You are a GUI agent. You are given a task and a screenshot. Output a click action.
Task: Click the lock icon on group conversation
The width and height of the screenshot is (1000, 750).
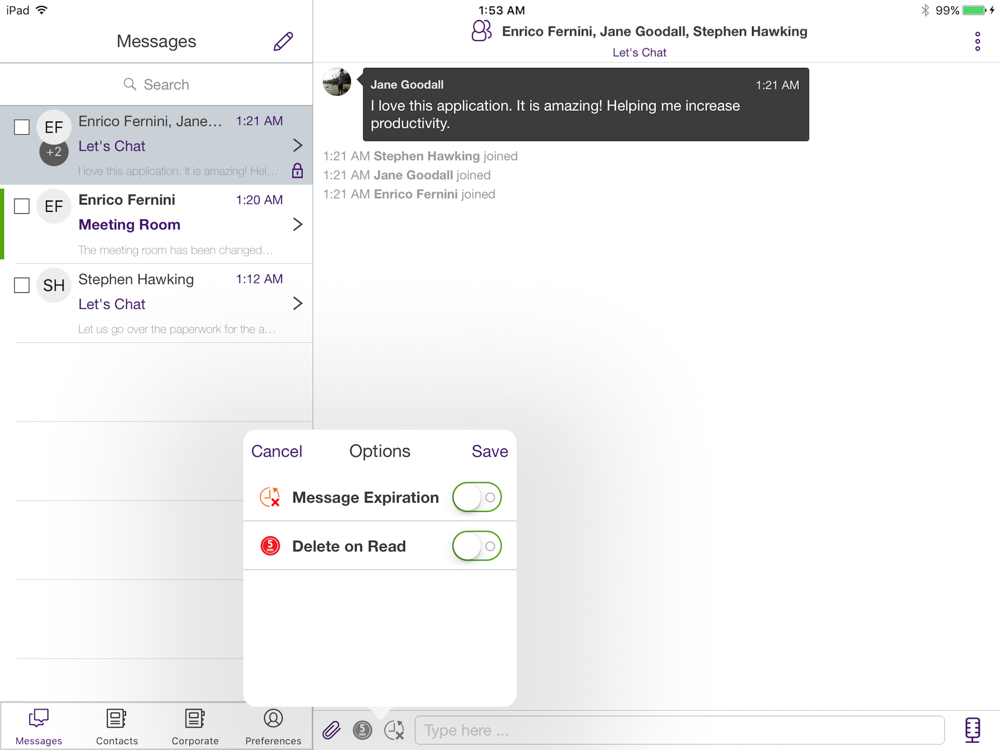tap(297, 170)
